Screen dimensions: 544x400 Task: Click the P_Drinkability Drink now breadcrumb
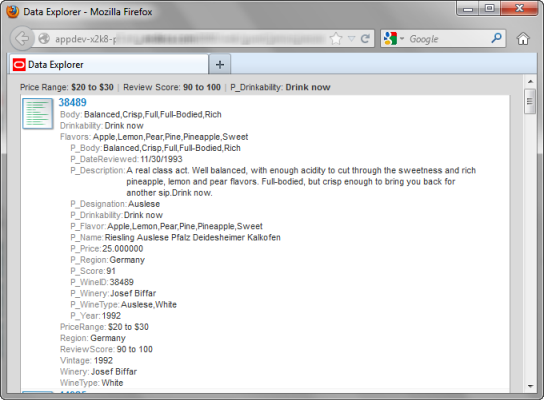[x=280, y=87]
